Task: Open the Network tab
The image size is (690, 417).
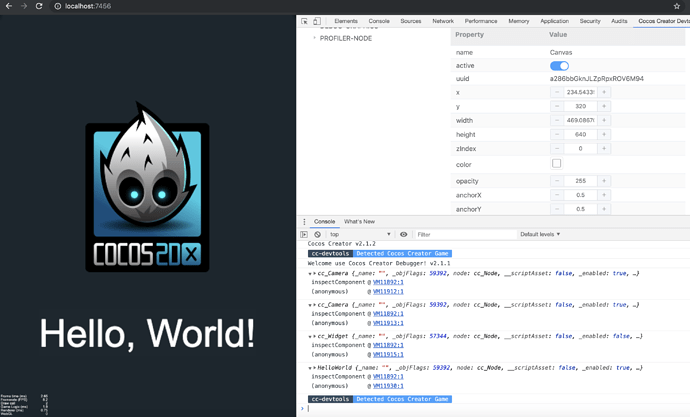Action: (443, 21)
